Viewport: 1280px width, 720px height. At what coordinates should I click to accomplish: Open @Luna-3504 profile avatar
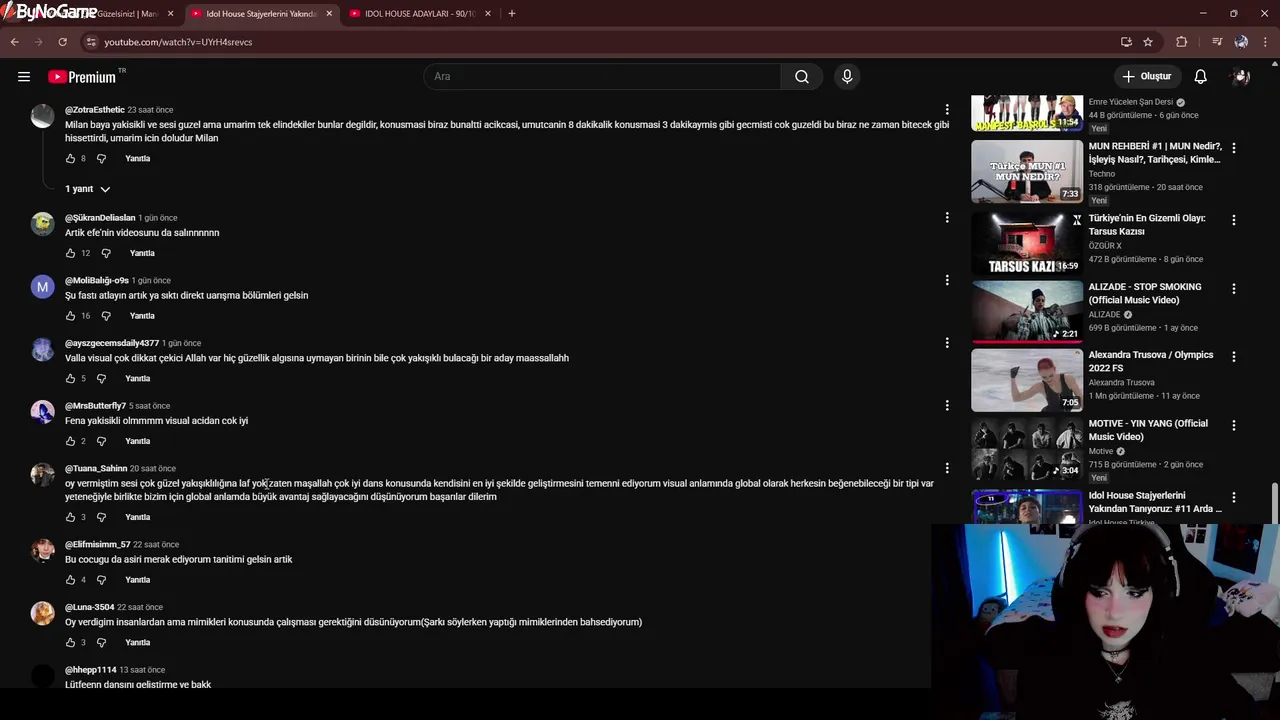(42, 614)
